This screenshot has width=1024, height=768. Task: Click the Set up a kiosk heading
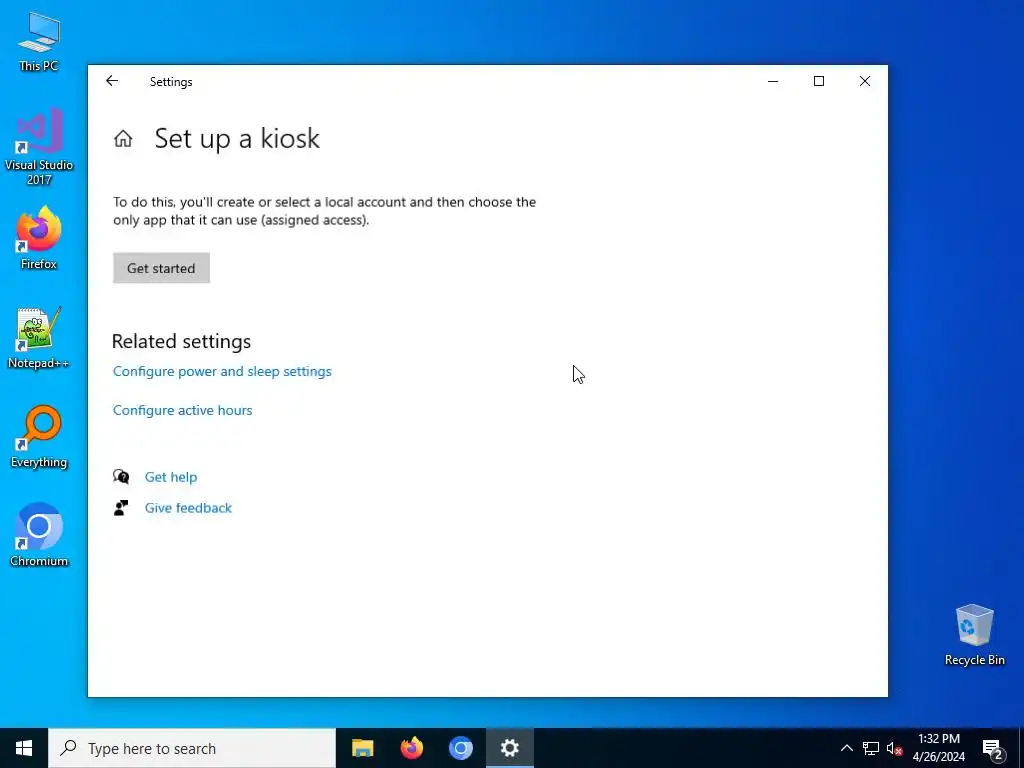(x=237, y=138)
